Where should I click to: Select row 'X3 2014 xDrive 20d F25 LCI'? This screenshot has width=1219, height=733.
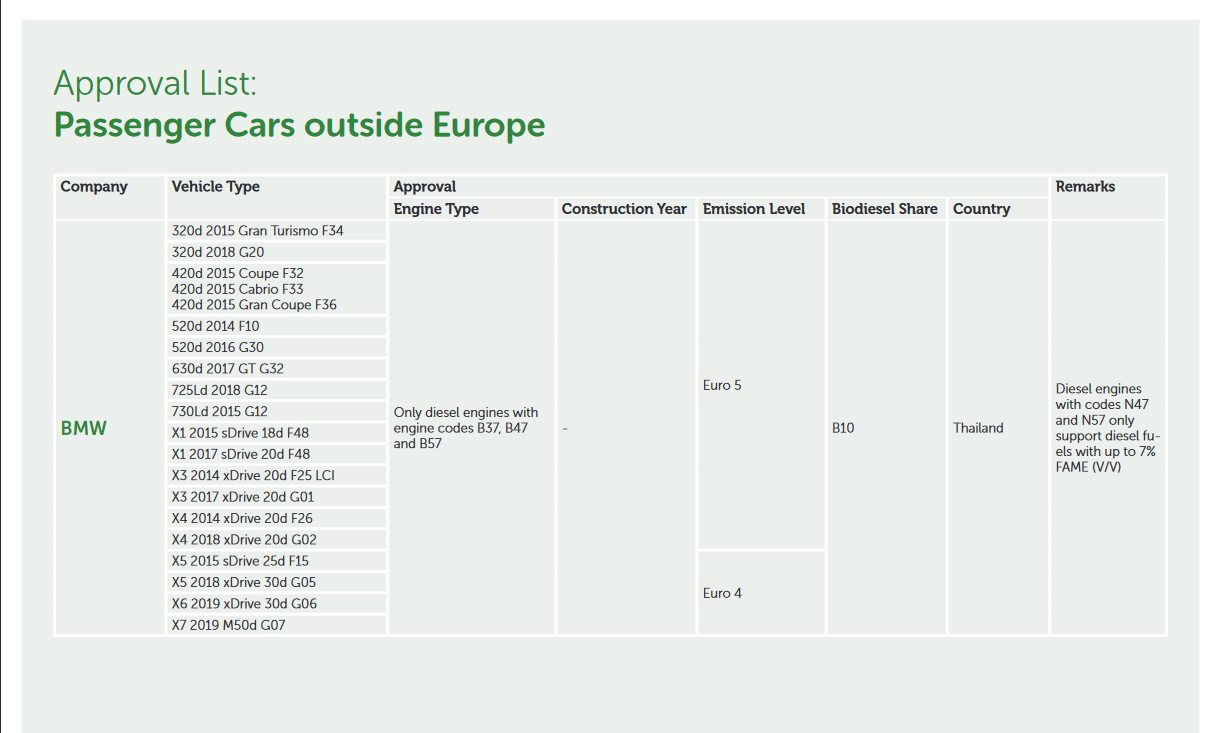tap(276, 475)
